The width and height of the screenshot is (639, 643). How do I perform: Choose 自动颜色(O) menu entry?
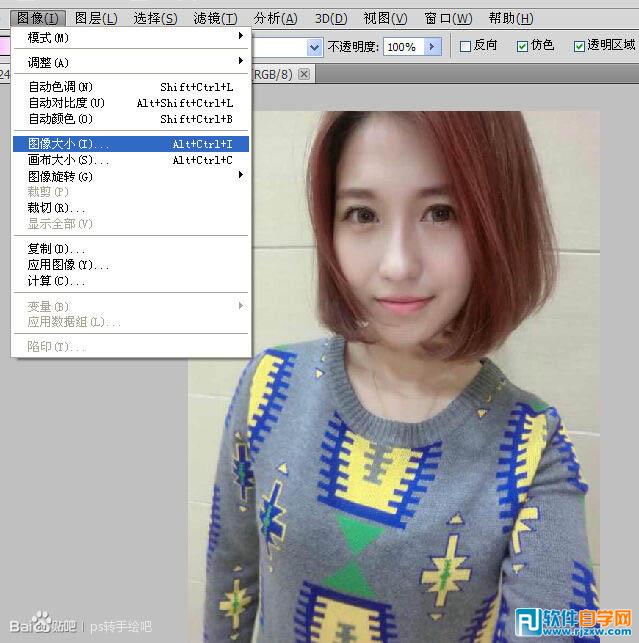coord(131,119)
